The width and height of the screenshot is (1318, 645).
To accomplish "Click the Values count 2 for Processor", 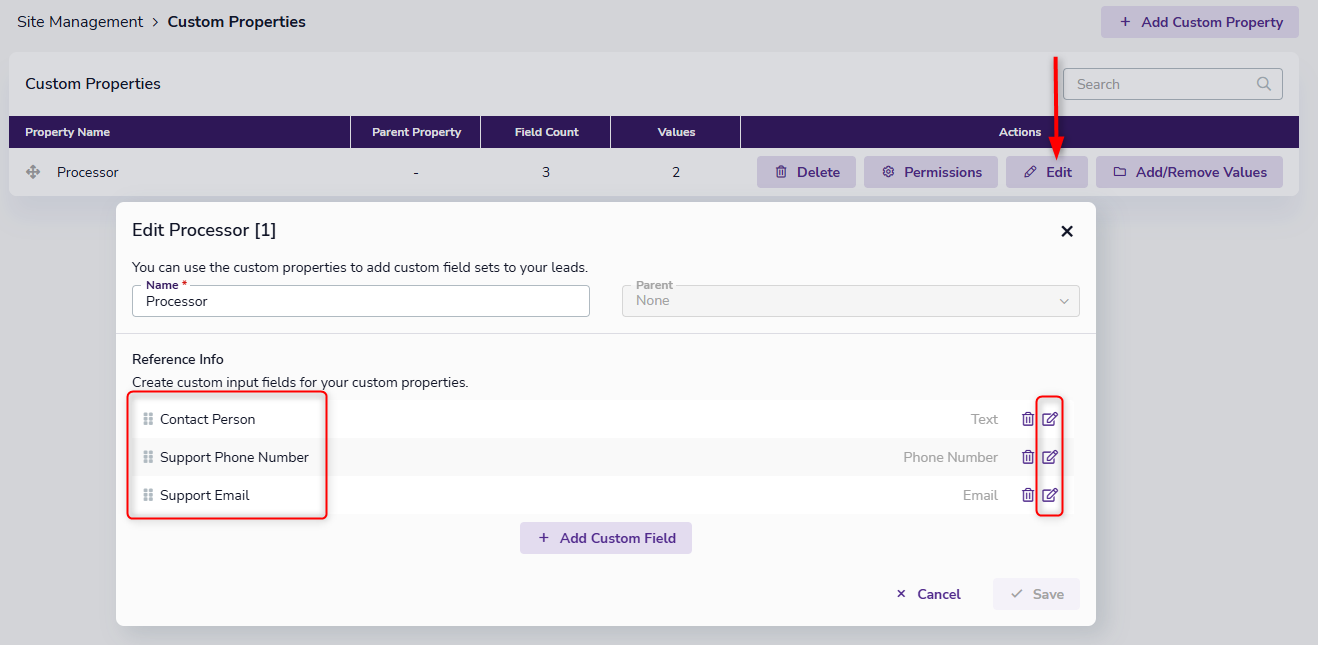I will pos(676,172).
